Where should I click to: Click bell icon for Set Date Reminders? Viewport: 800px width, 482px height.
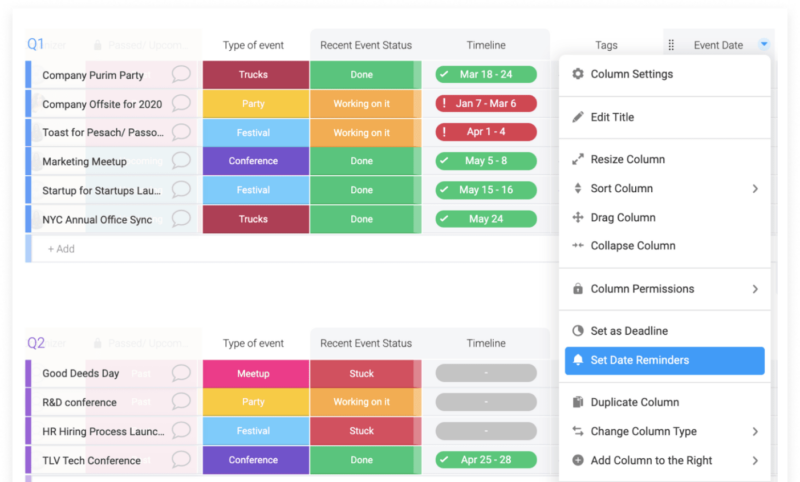(x=578, y=360)
